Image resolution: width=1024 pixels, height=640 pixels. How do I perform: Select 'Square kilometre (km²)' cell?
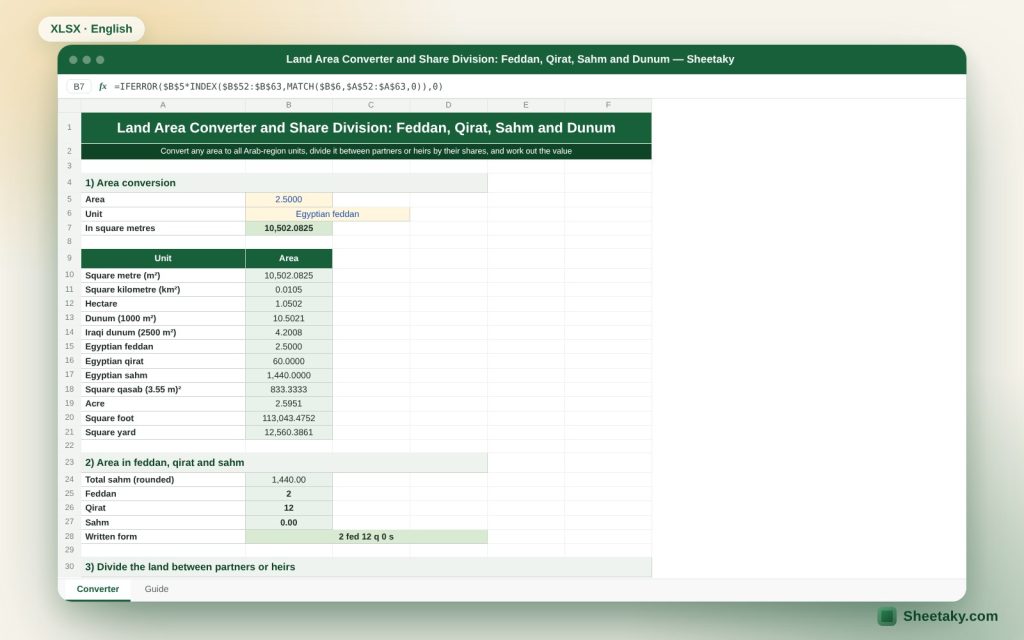click(163, 289)
